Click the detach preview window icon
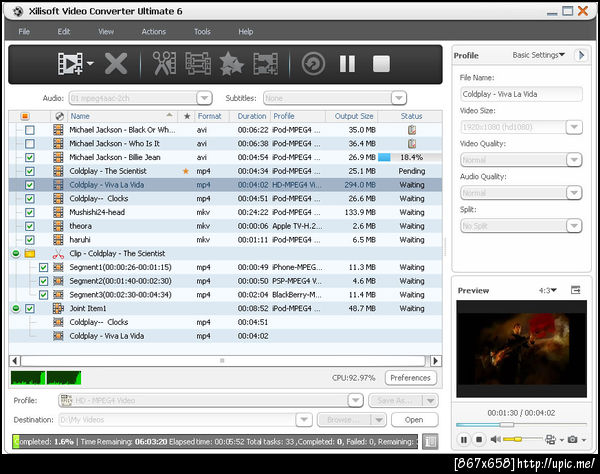600x474 pixels. point(576,290)
